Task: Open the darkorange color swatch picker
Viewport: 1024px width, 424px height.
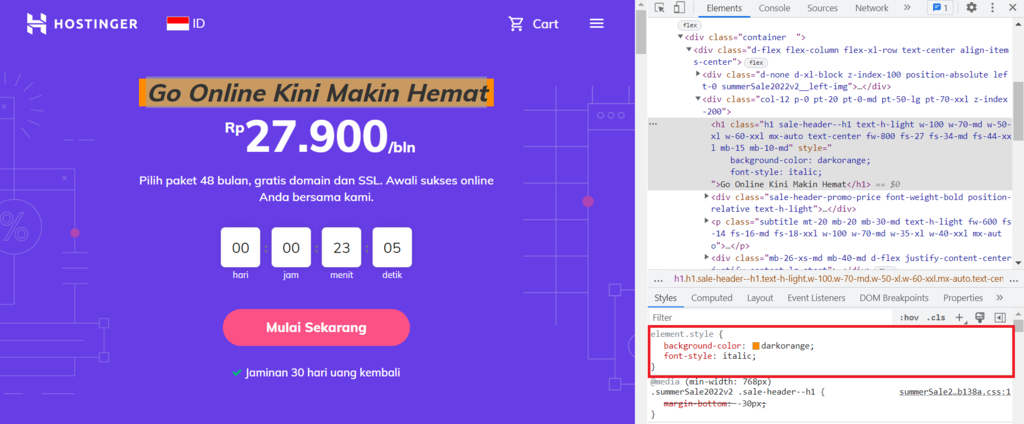Action: pyautogui.click(x=756, y=346)
